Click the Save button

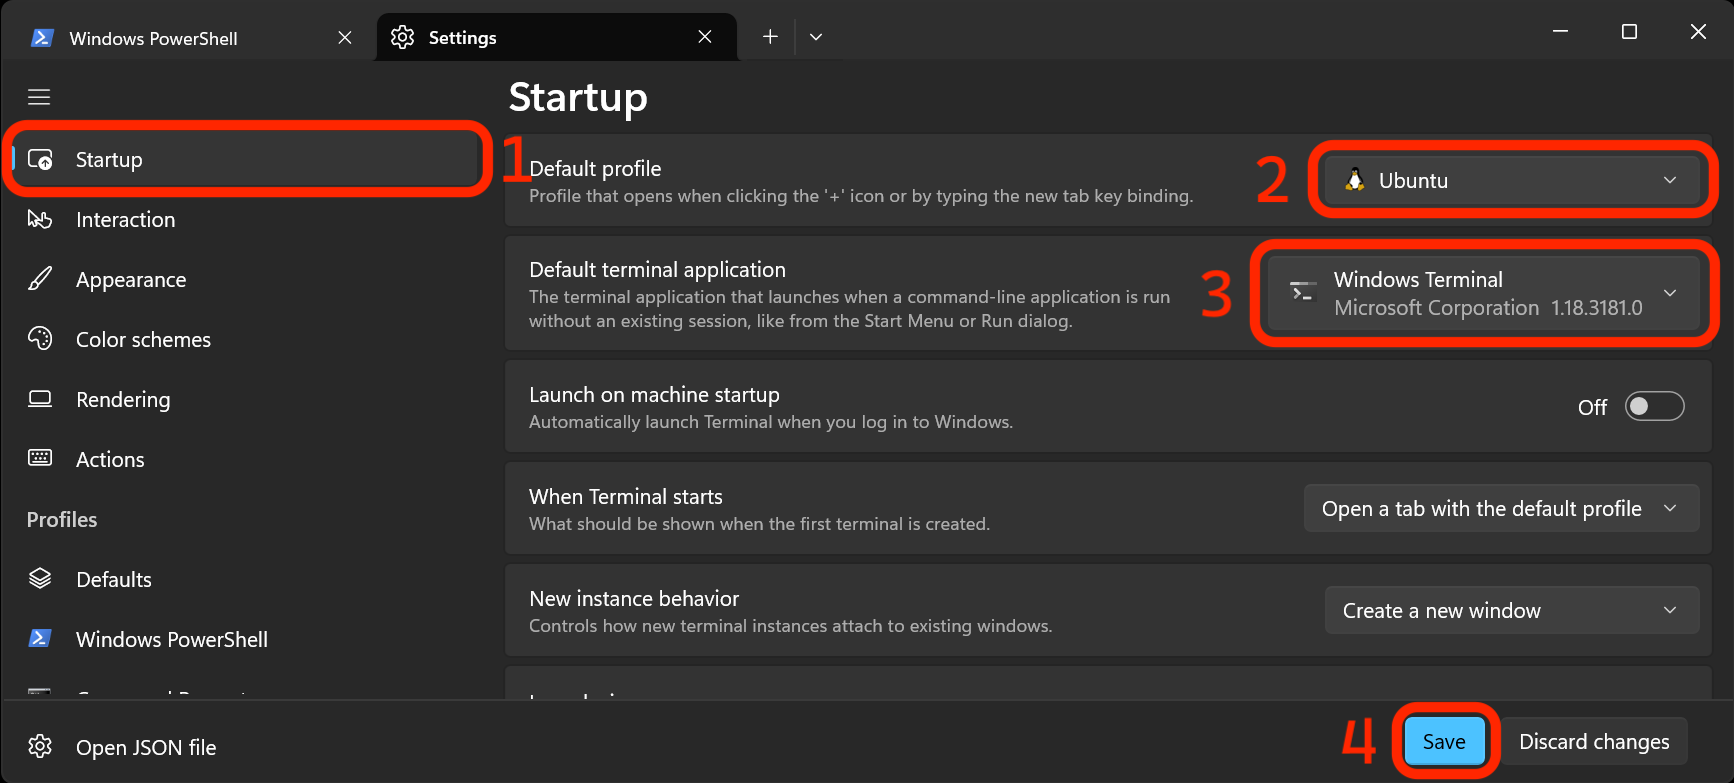1444,742
